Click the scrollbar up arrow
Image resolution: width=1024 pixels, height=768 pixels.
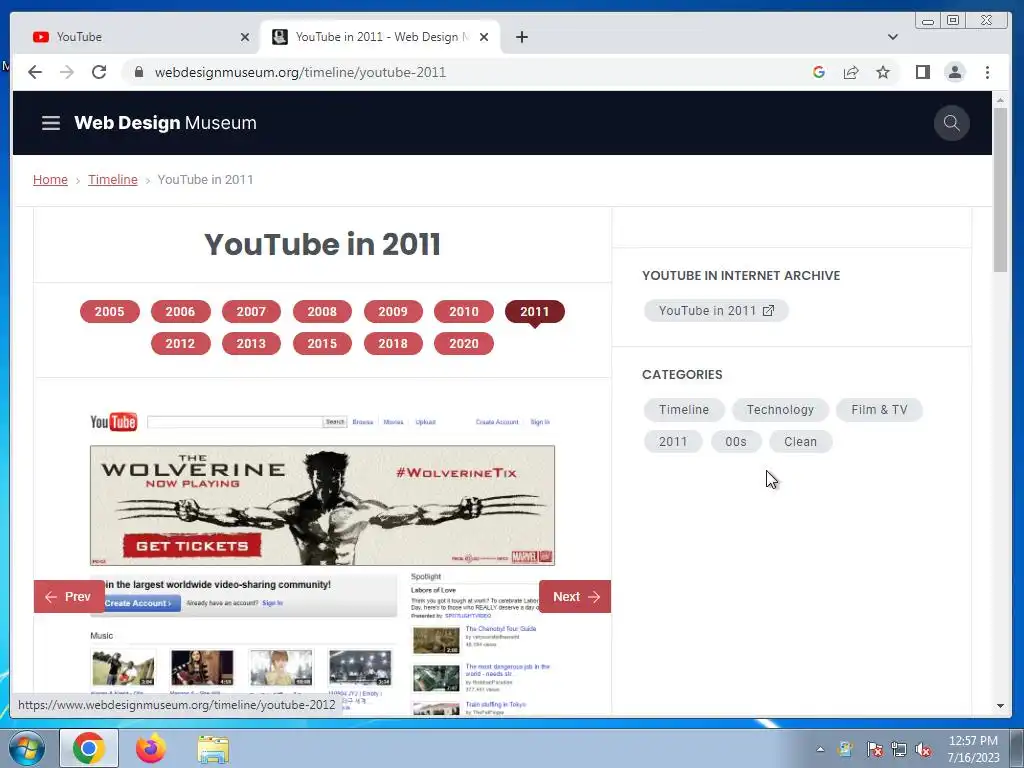(x=1000, y=100)
